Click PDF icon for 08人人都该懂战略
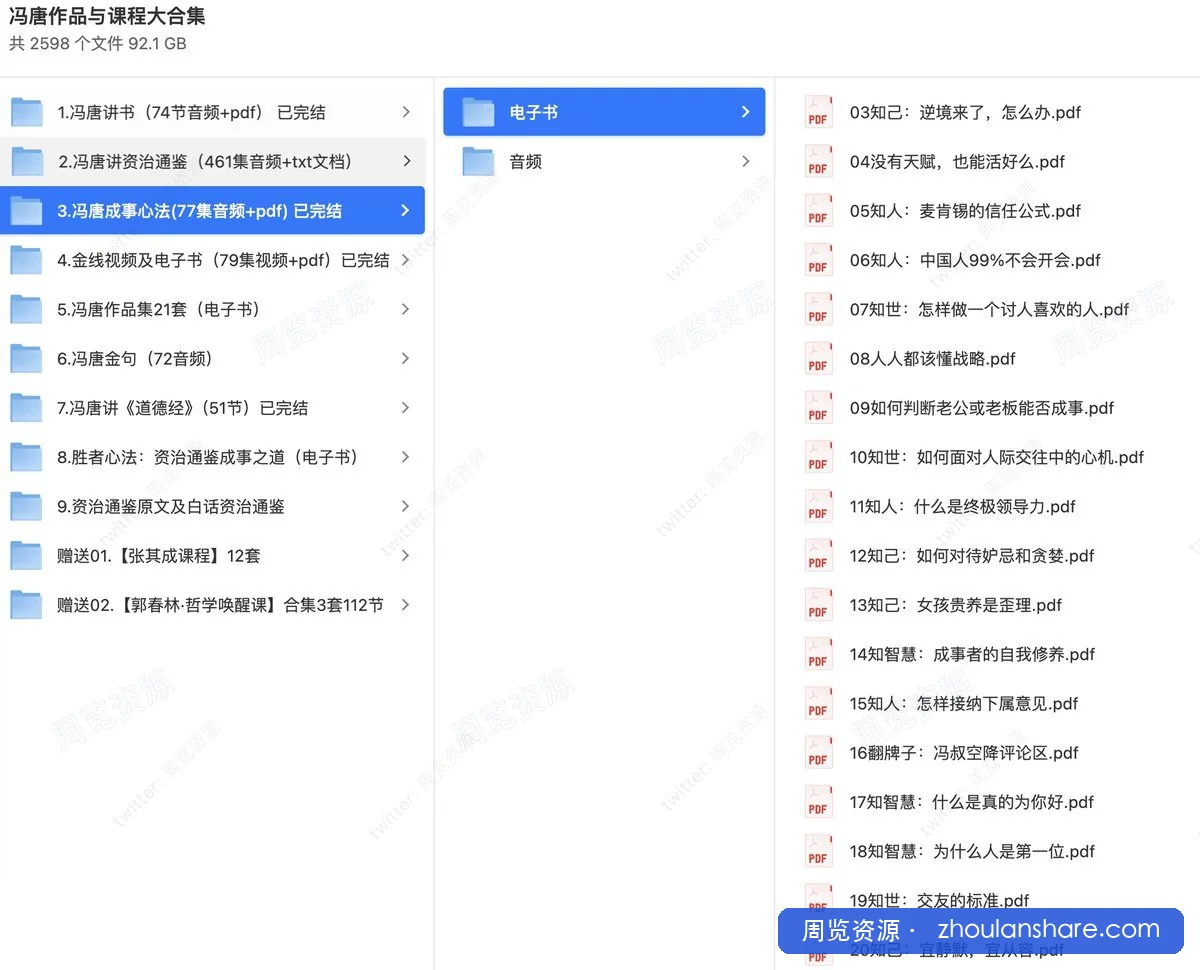 (x=819, y=358)
